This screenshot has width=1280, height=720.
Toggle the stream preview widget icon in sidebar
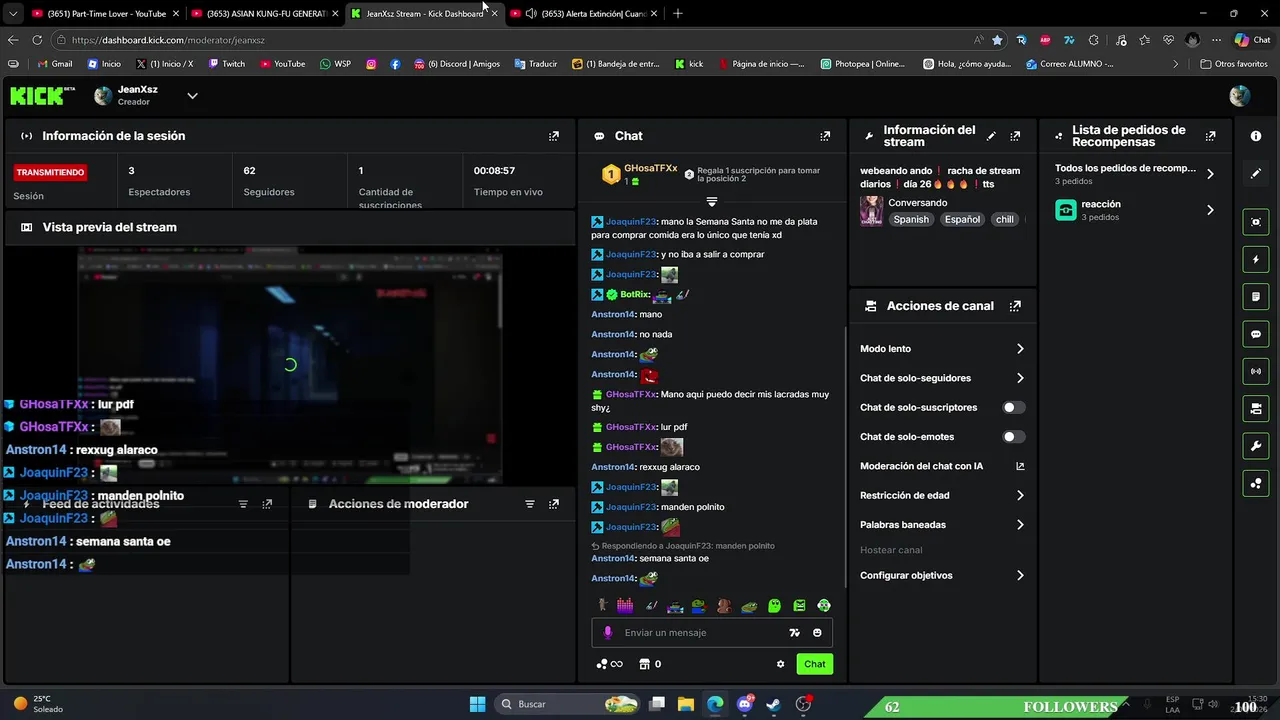pos(1256,222)
